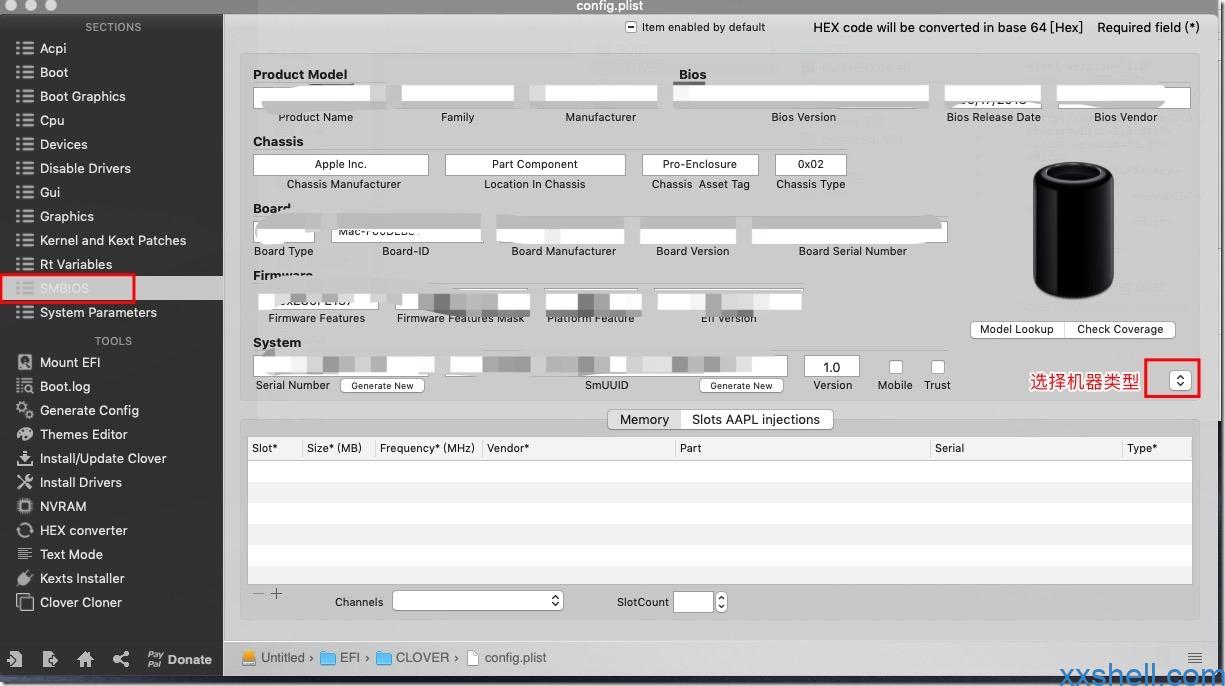Adjust the SlotCount stepper arrows
Image resolution: width=1225 pixels, height=686 pixels.
click(x=722, y=602)
